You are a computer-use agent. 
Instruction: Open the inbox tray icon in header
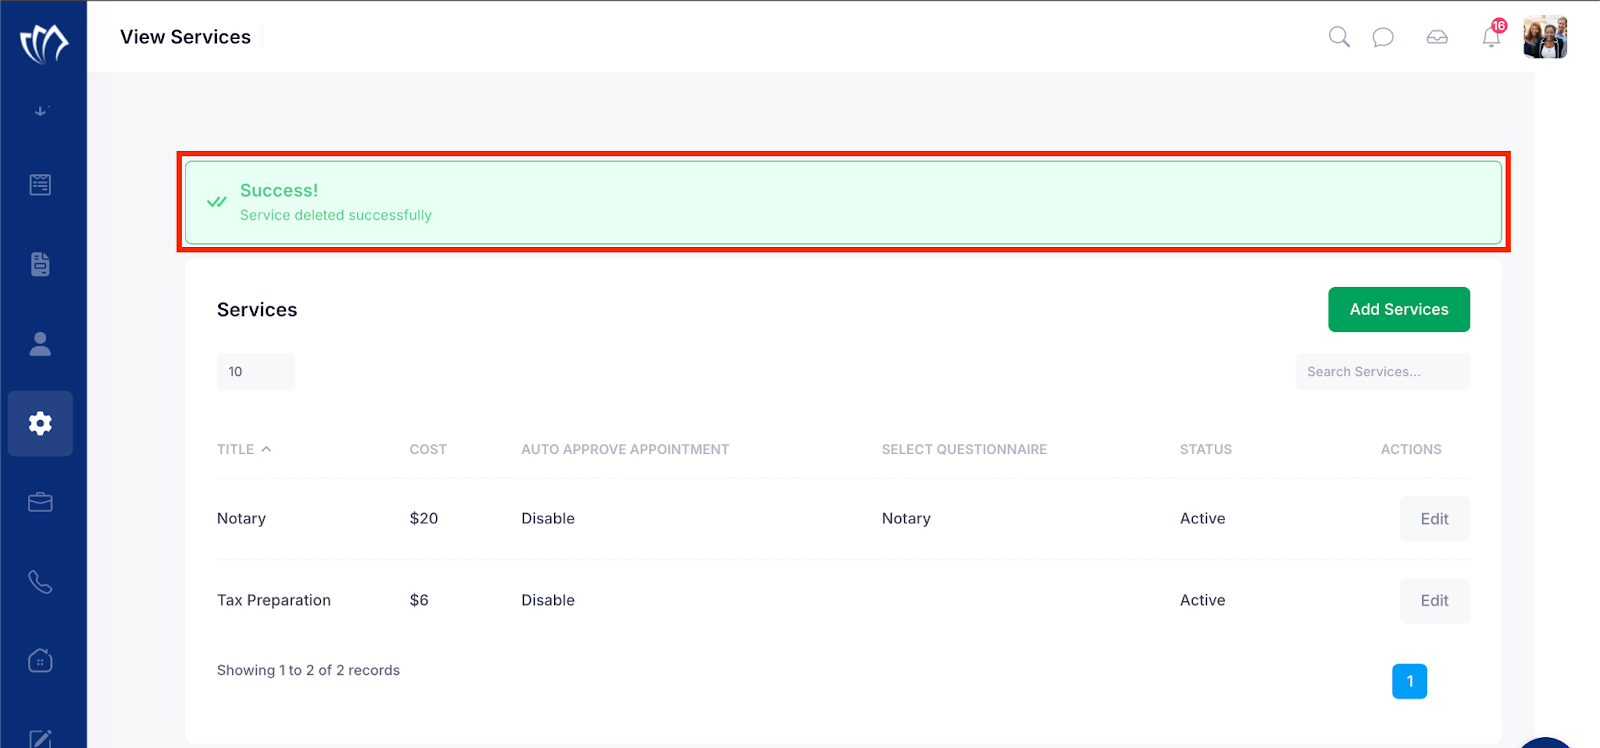pyautogui.click(x=1437, y=37)
